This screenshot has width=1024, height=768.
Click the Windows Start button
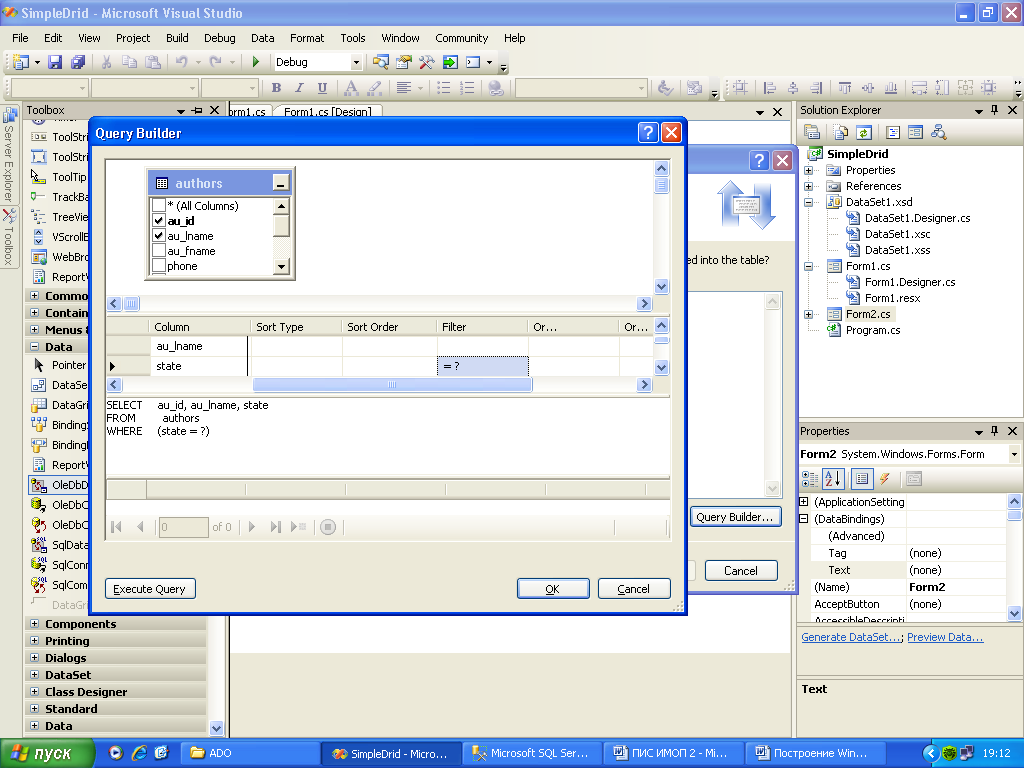pos(47,754)
